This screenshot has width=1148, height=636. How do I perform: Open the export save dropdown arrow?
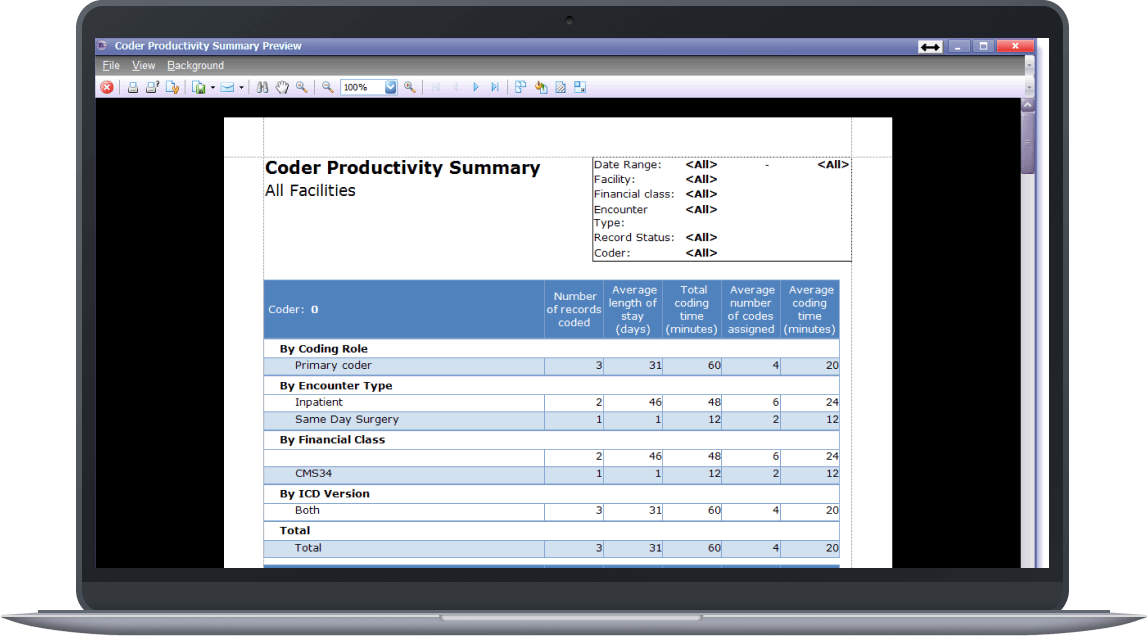[212, 87]
